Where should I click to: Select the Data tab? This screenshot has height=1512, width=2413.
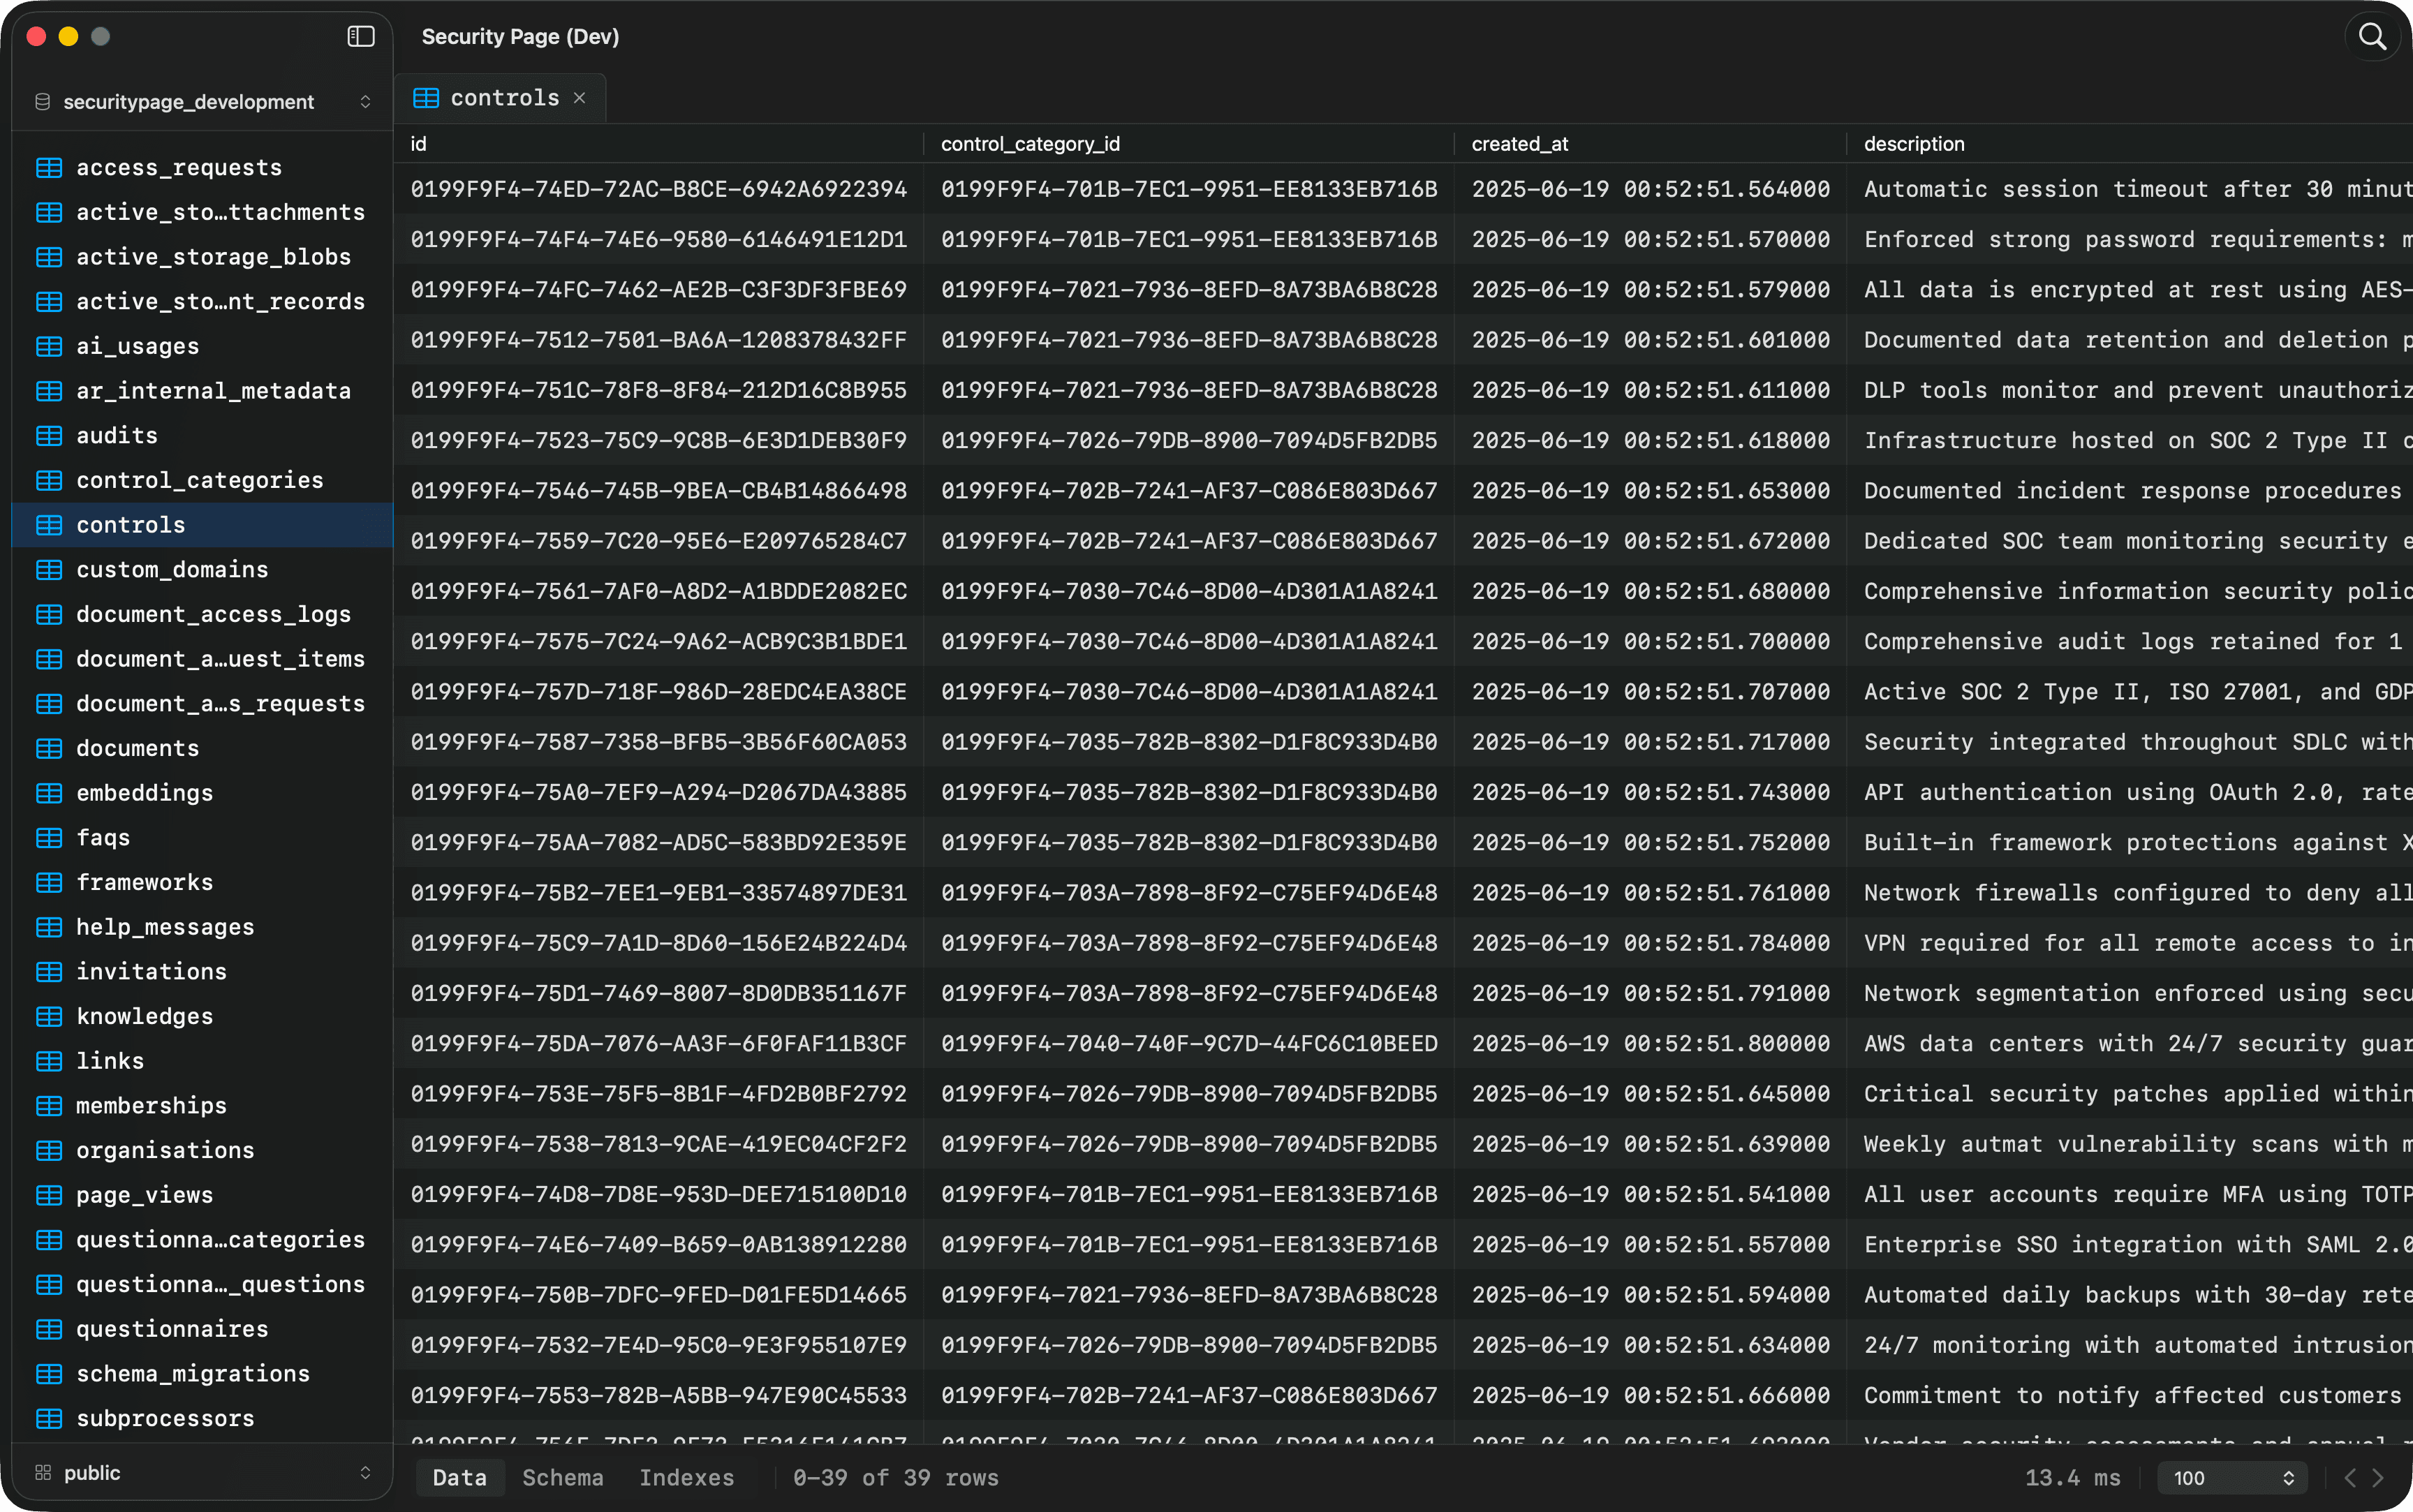click(460, 1477)
